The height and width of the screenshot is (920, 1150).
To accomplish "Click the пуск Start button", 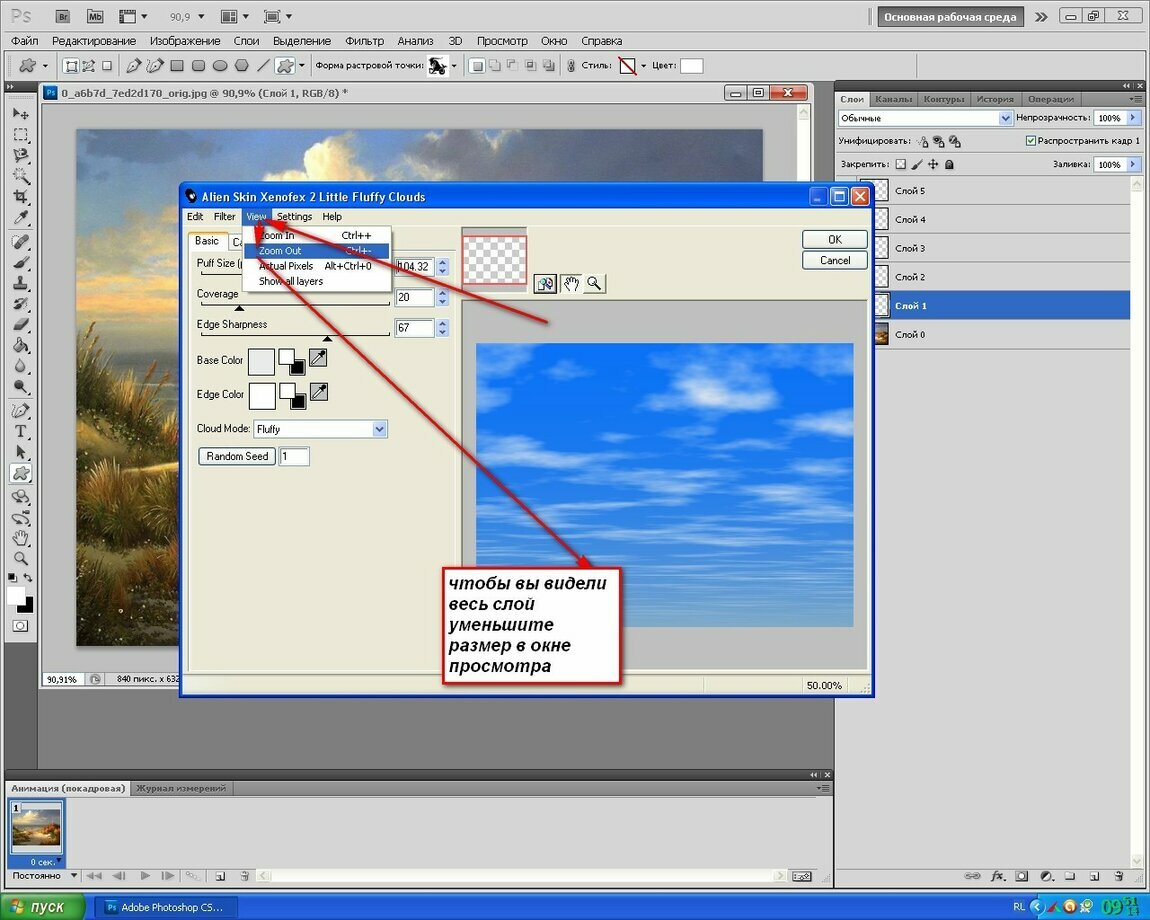I will tap(42, 907).
